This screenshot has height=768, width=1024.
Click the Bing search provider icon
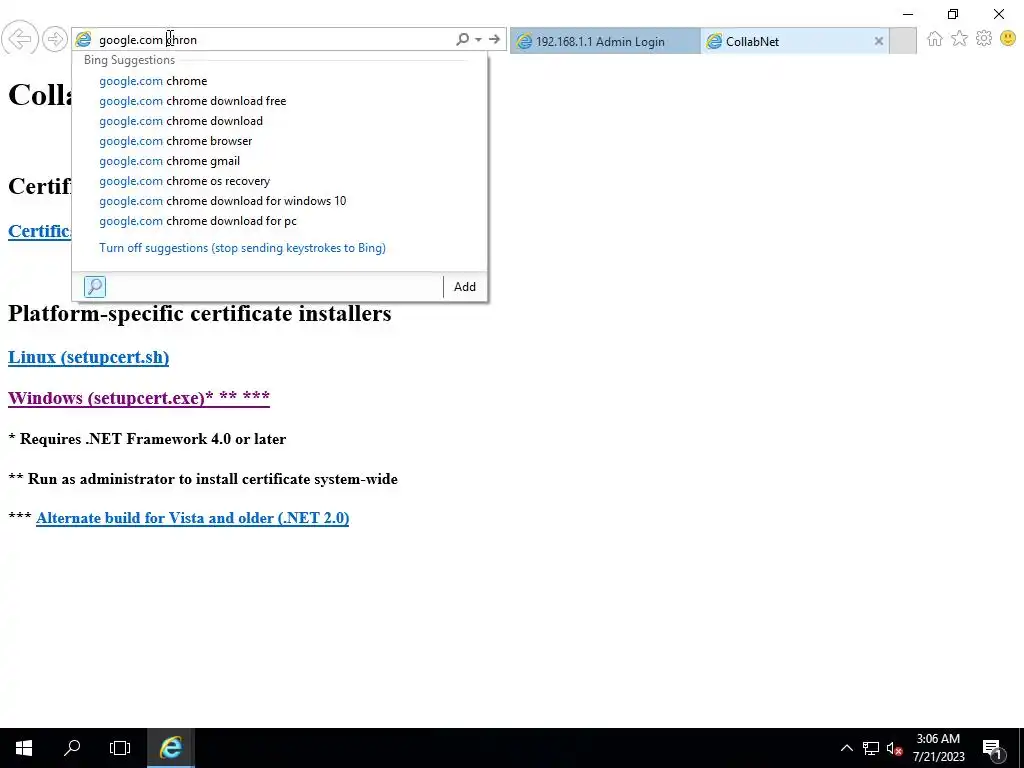(95, 287)
